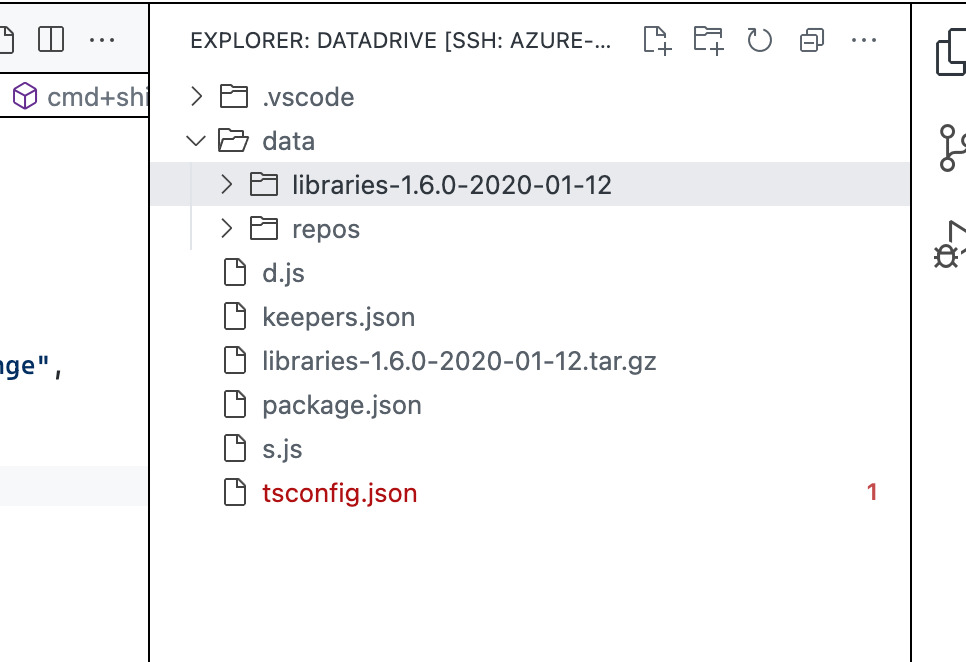Click the Split Editor icon

(x=51, y=39)
